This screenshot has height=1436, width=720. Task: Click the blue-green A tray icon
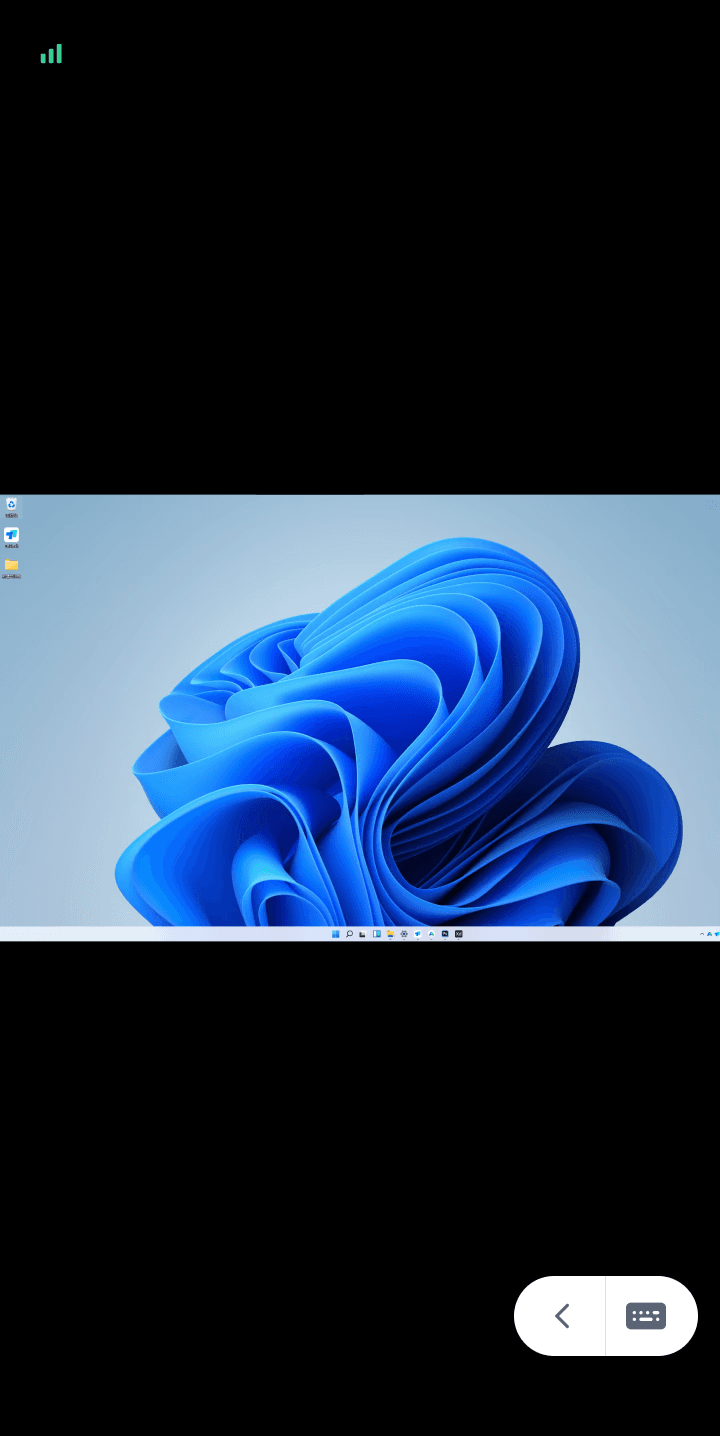pos(709,934)
